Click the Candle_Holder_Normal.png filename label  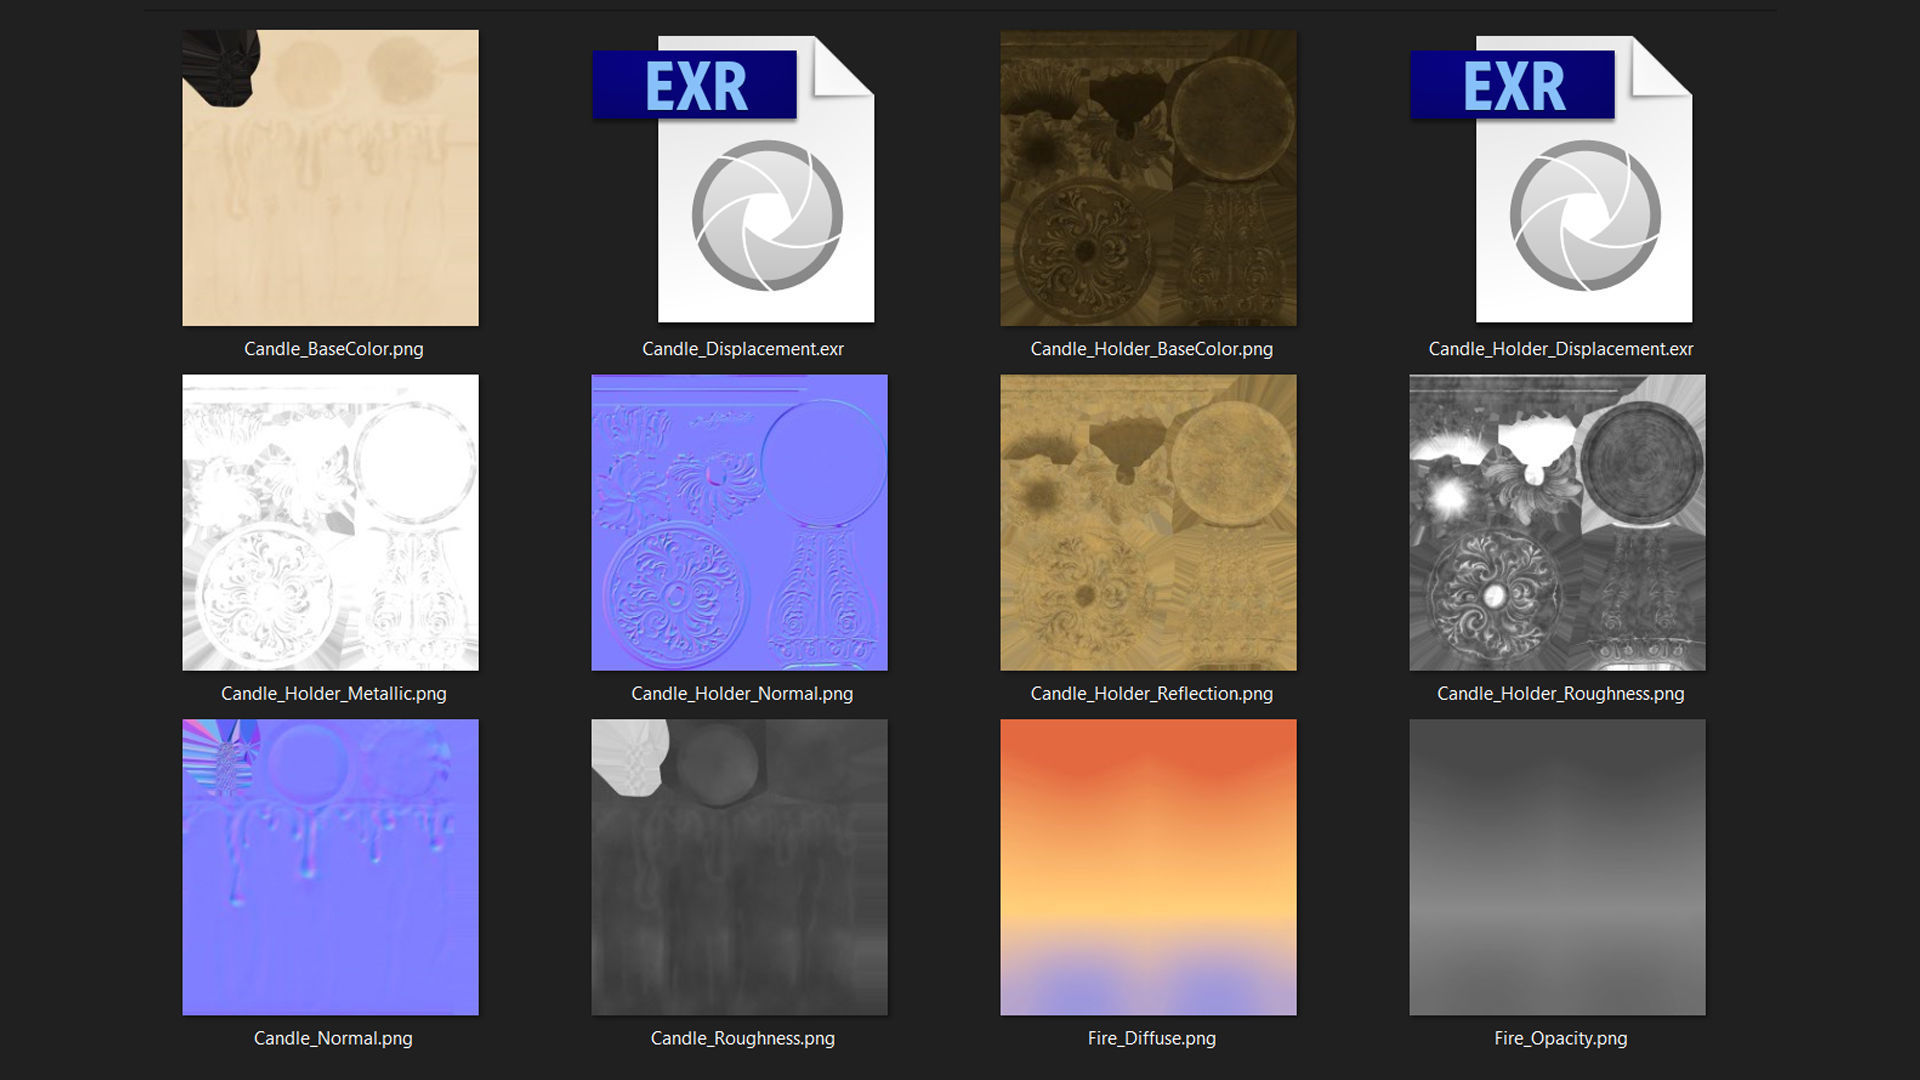pyautogui.click(x=742, y=694)
